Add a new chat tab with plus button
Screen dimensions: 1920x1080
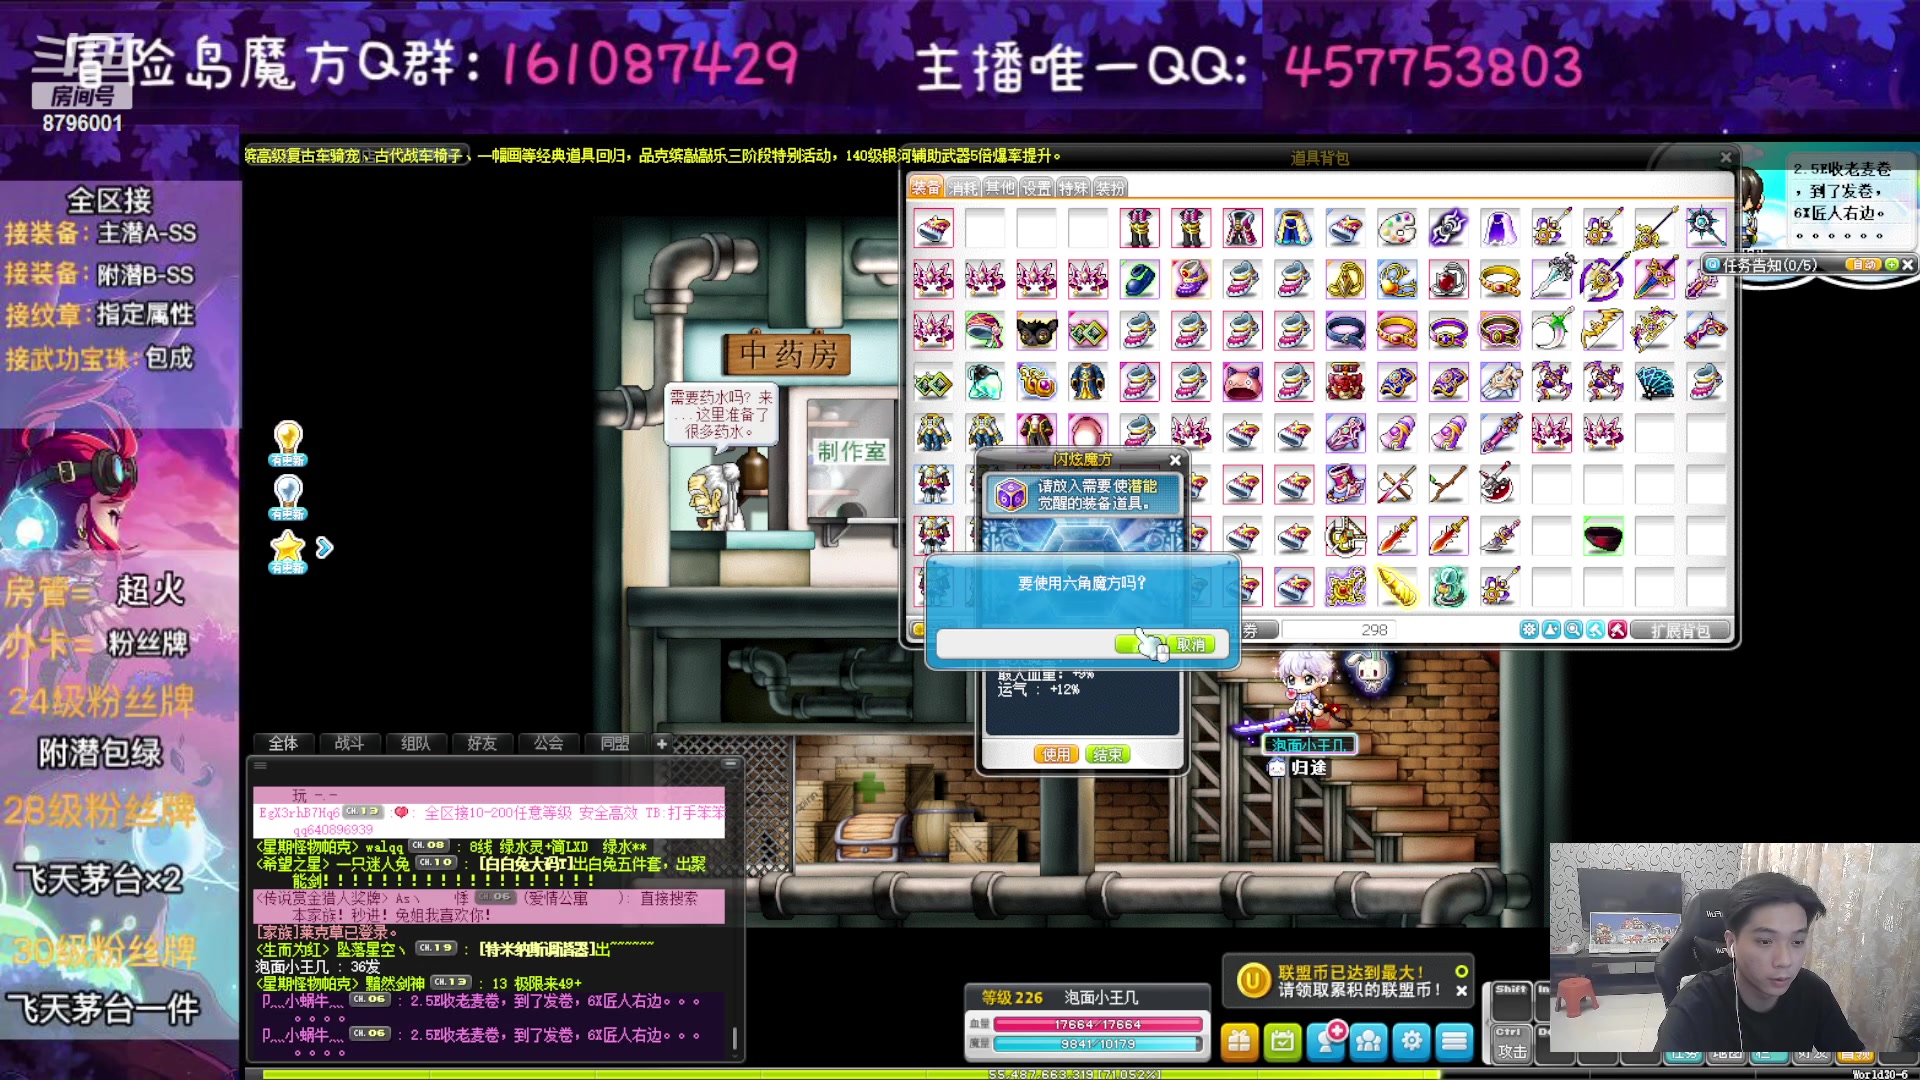(x=661, y=743)
